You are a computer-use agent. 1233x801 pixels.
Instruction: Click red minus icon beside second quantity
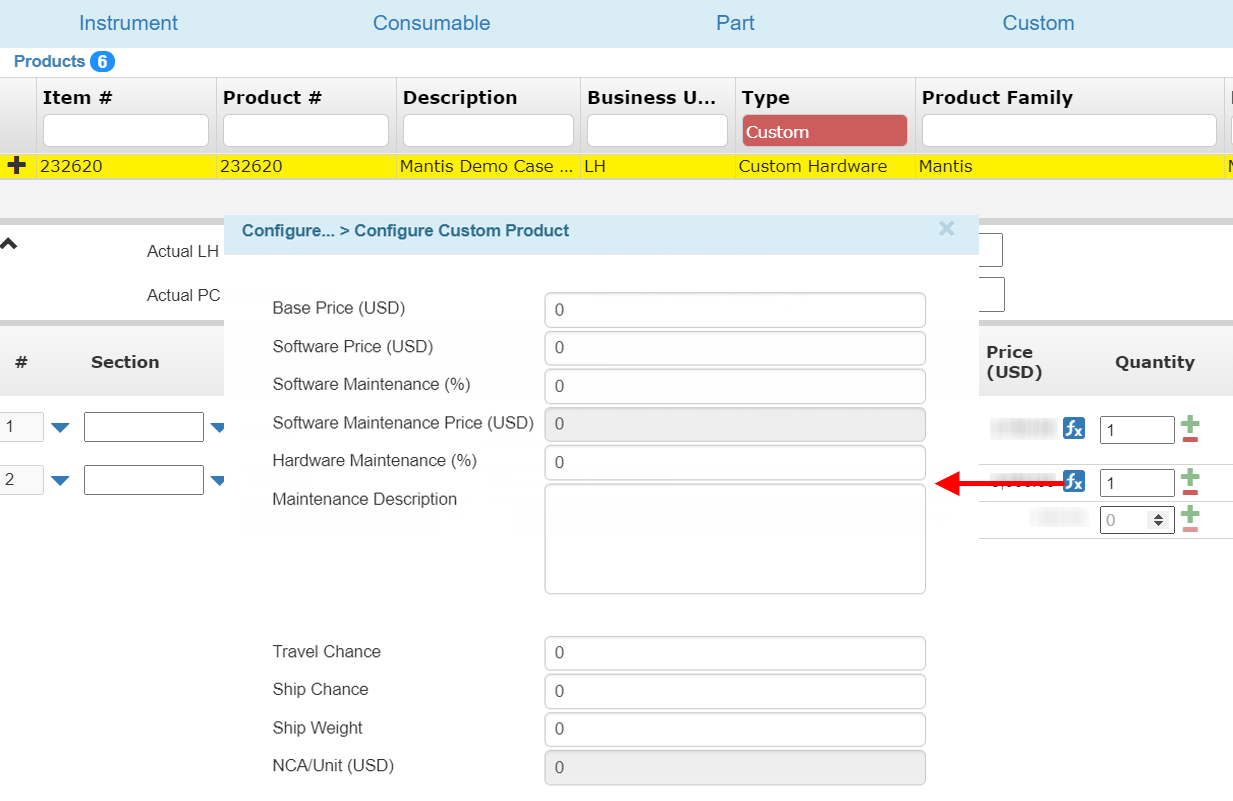[1190, 491]
